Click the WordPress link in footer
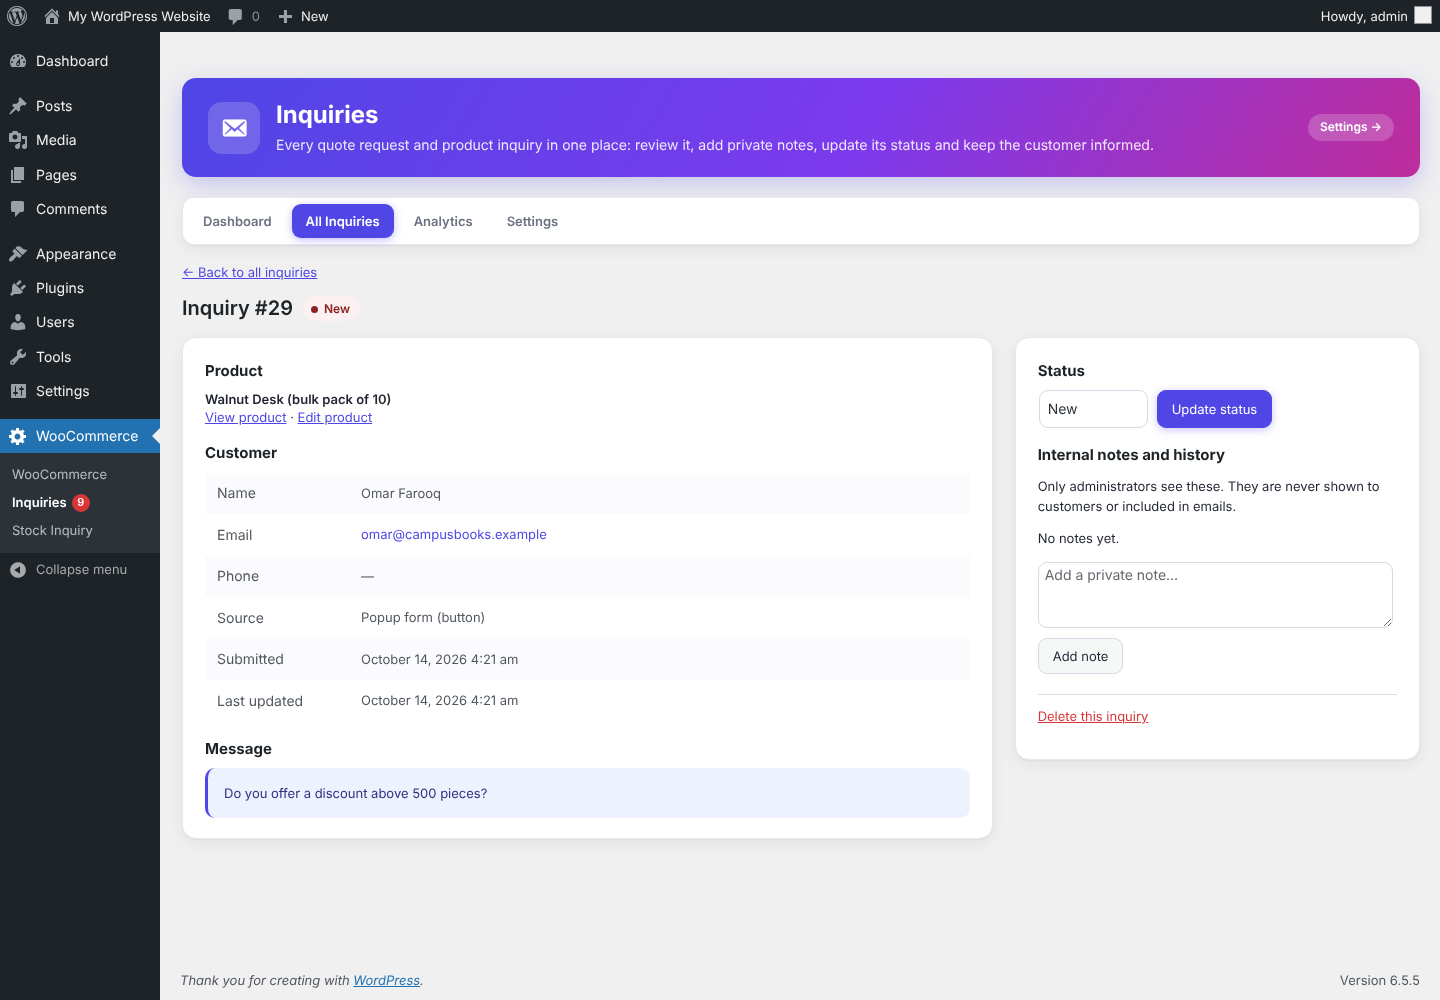The height and width of the screenshot is (1000, 1440). (386, 981)
